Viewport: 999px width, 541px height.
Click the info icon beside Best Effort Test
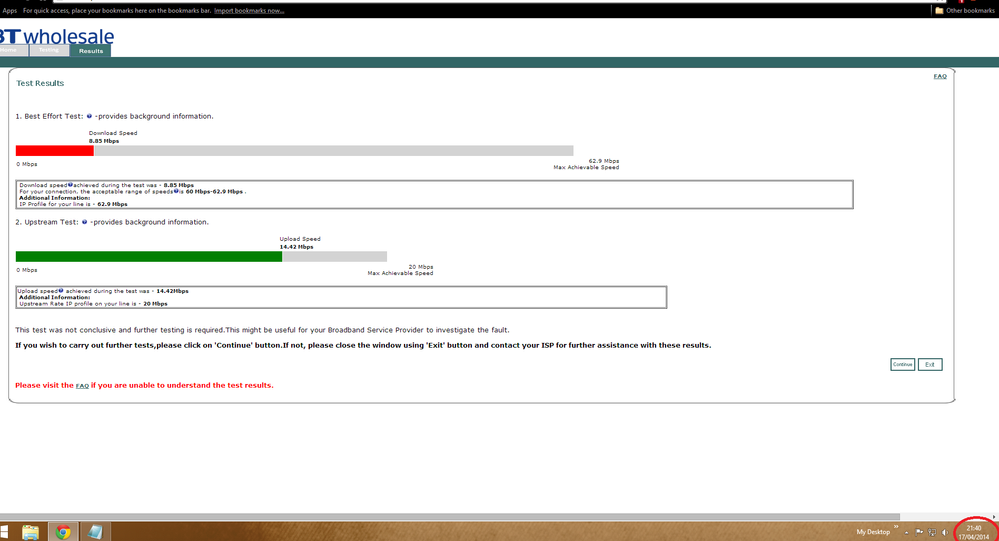[89, 116]
